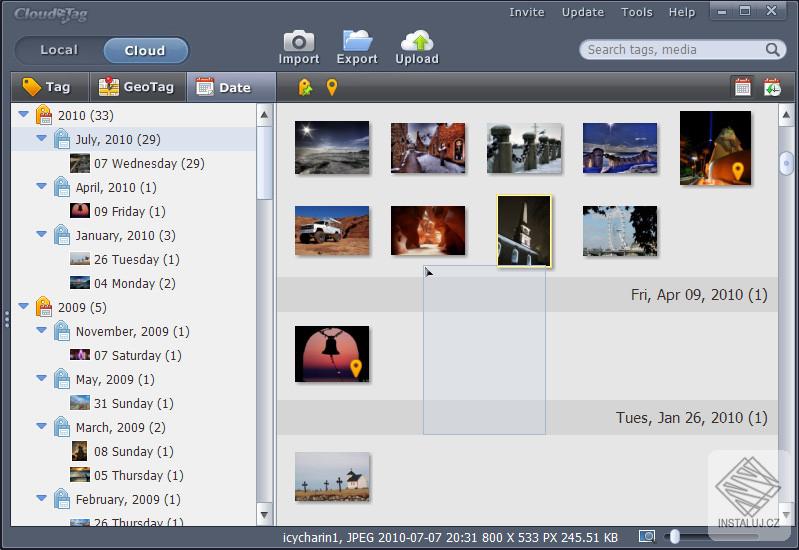The width and height of the screenshot is (799, 550).
Task: Click the Import camera icon
Action: tap(299, 41)
